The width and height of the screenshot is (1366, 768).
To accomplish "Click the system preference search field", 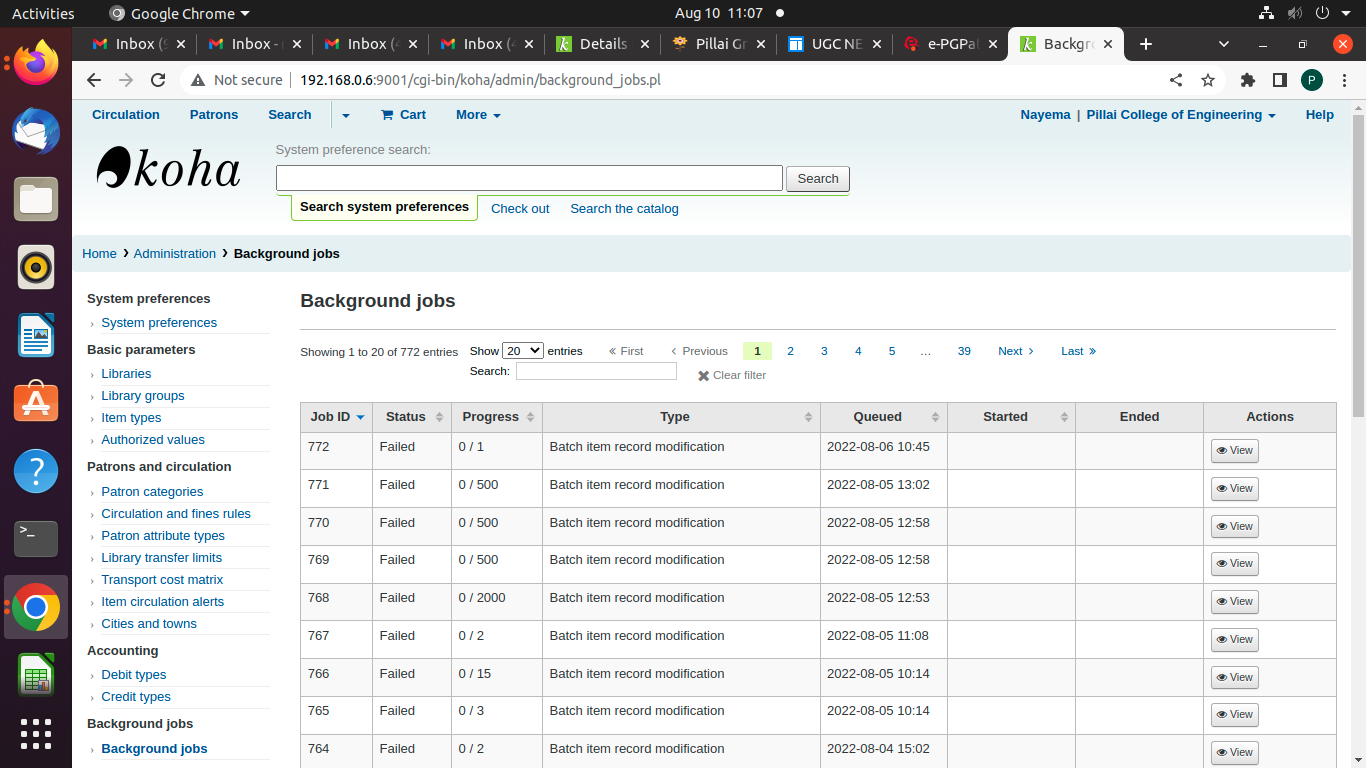I will [529, 179].
